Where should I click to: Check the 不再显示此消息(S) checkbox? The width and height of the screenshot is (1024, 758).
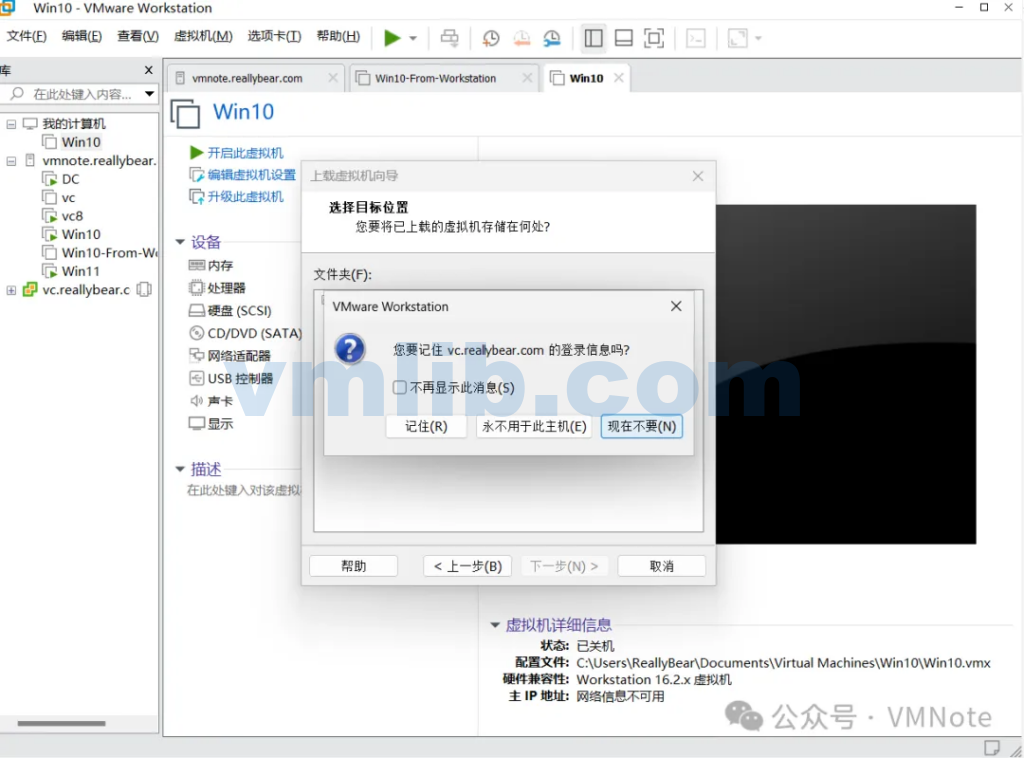(400, 388)
